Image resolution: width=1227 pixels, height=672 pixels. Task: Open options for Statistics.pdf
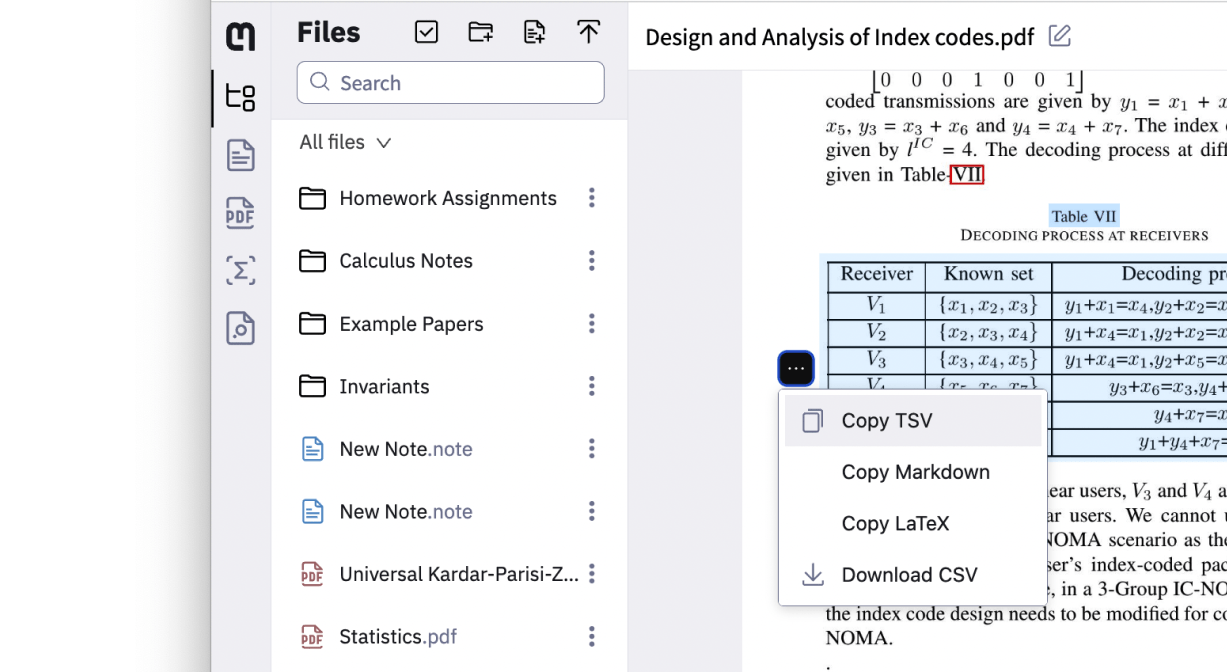tap(591, 636)
